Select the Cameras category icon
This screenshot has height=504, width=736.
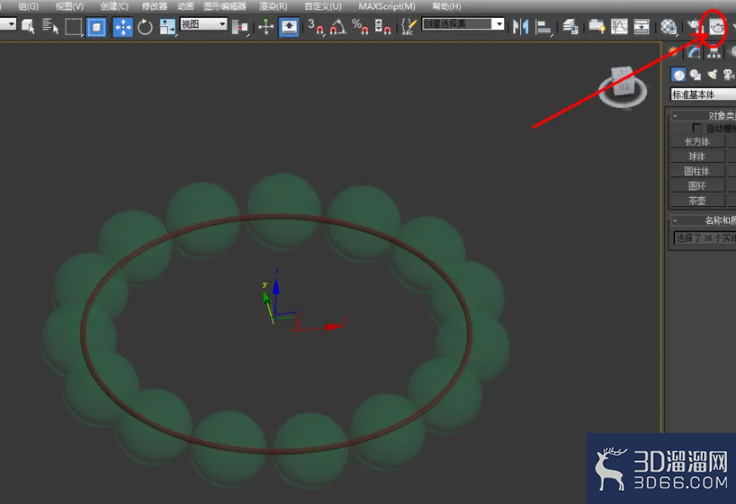(x=728, y=75)
